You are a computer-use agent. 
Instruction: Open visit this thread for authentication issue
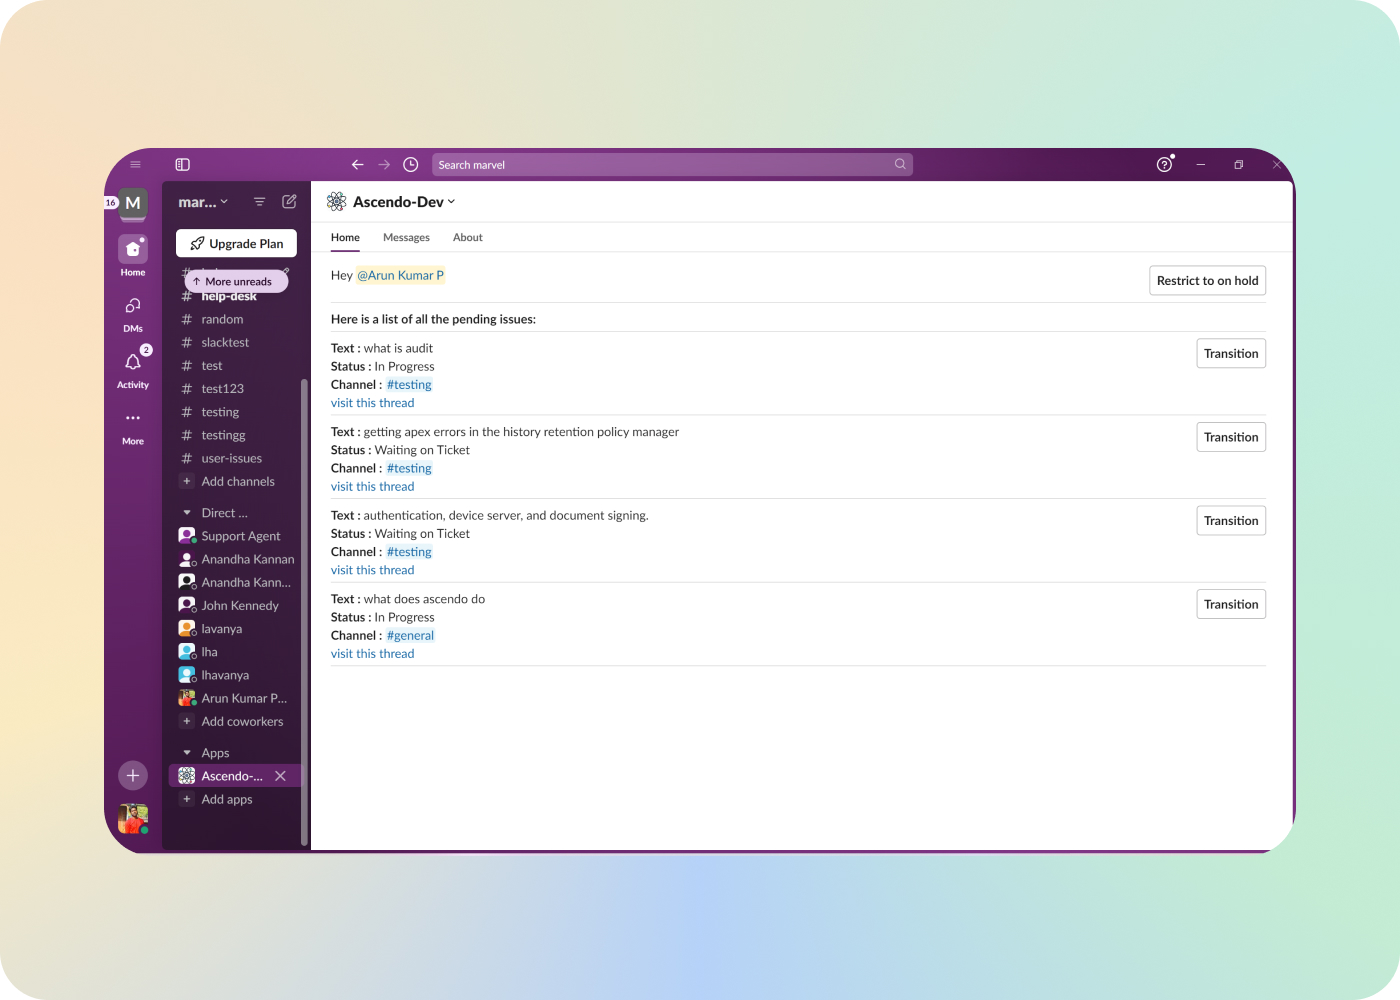click(372, 570)
